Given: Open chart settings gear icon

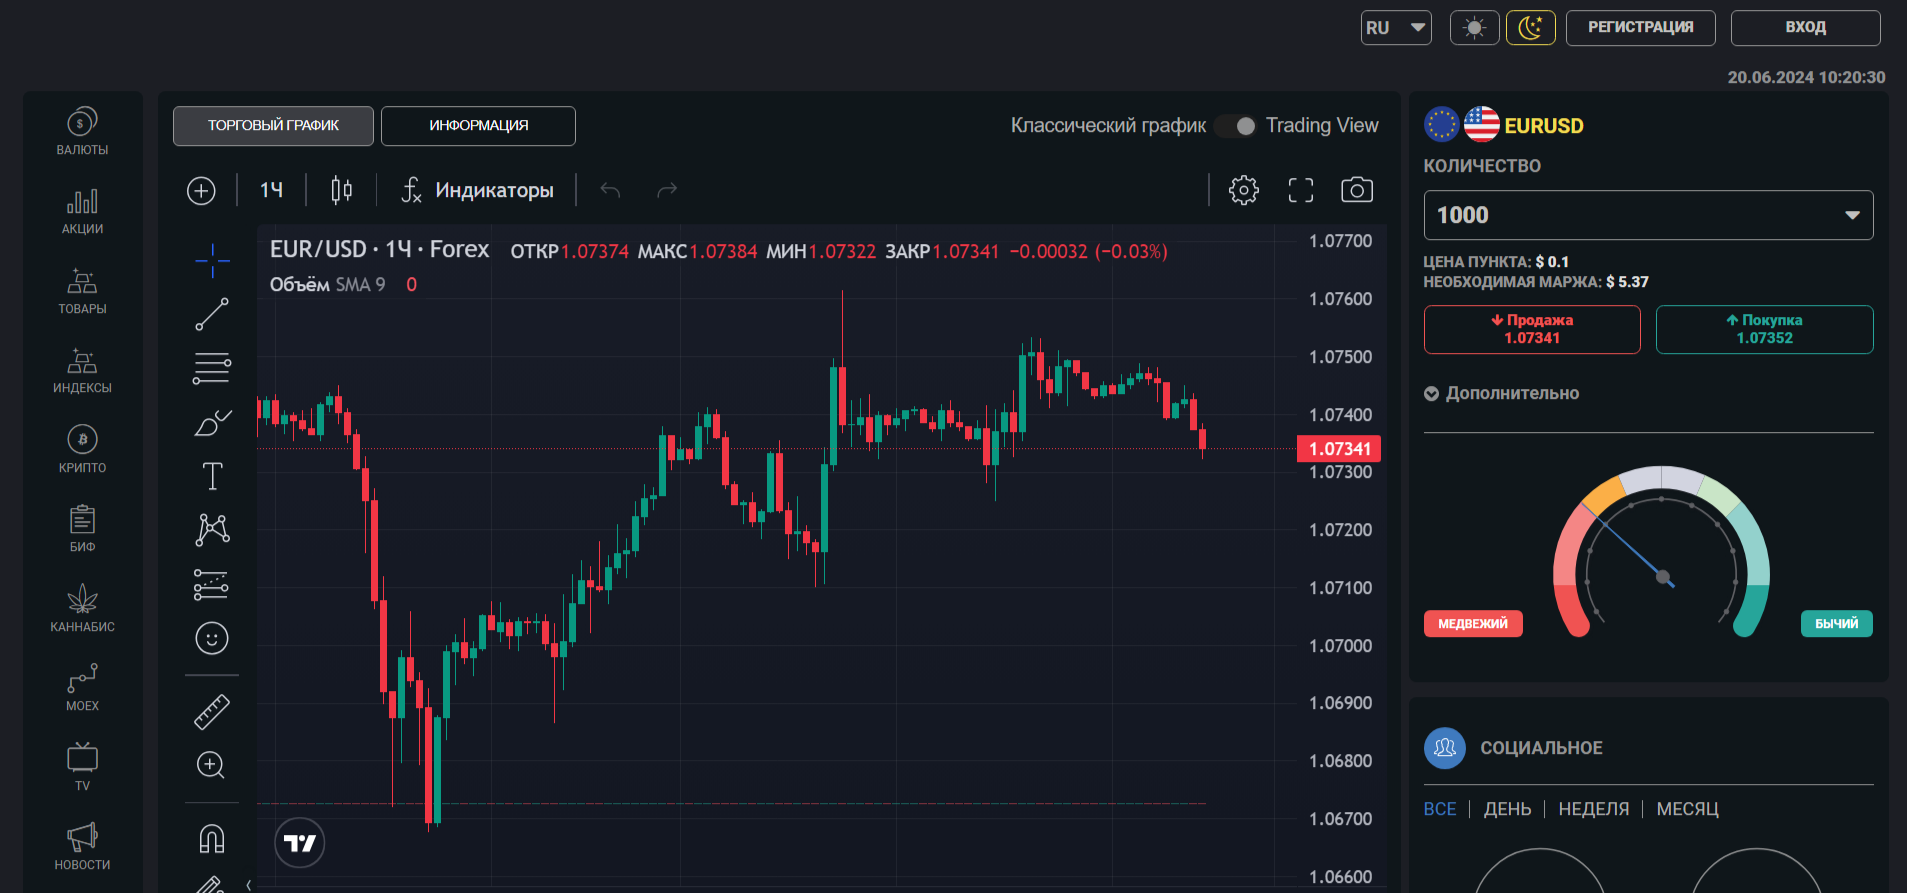Looking at the screenshot, I should 1243,190.
